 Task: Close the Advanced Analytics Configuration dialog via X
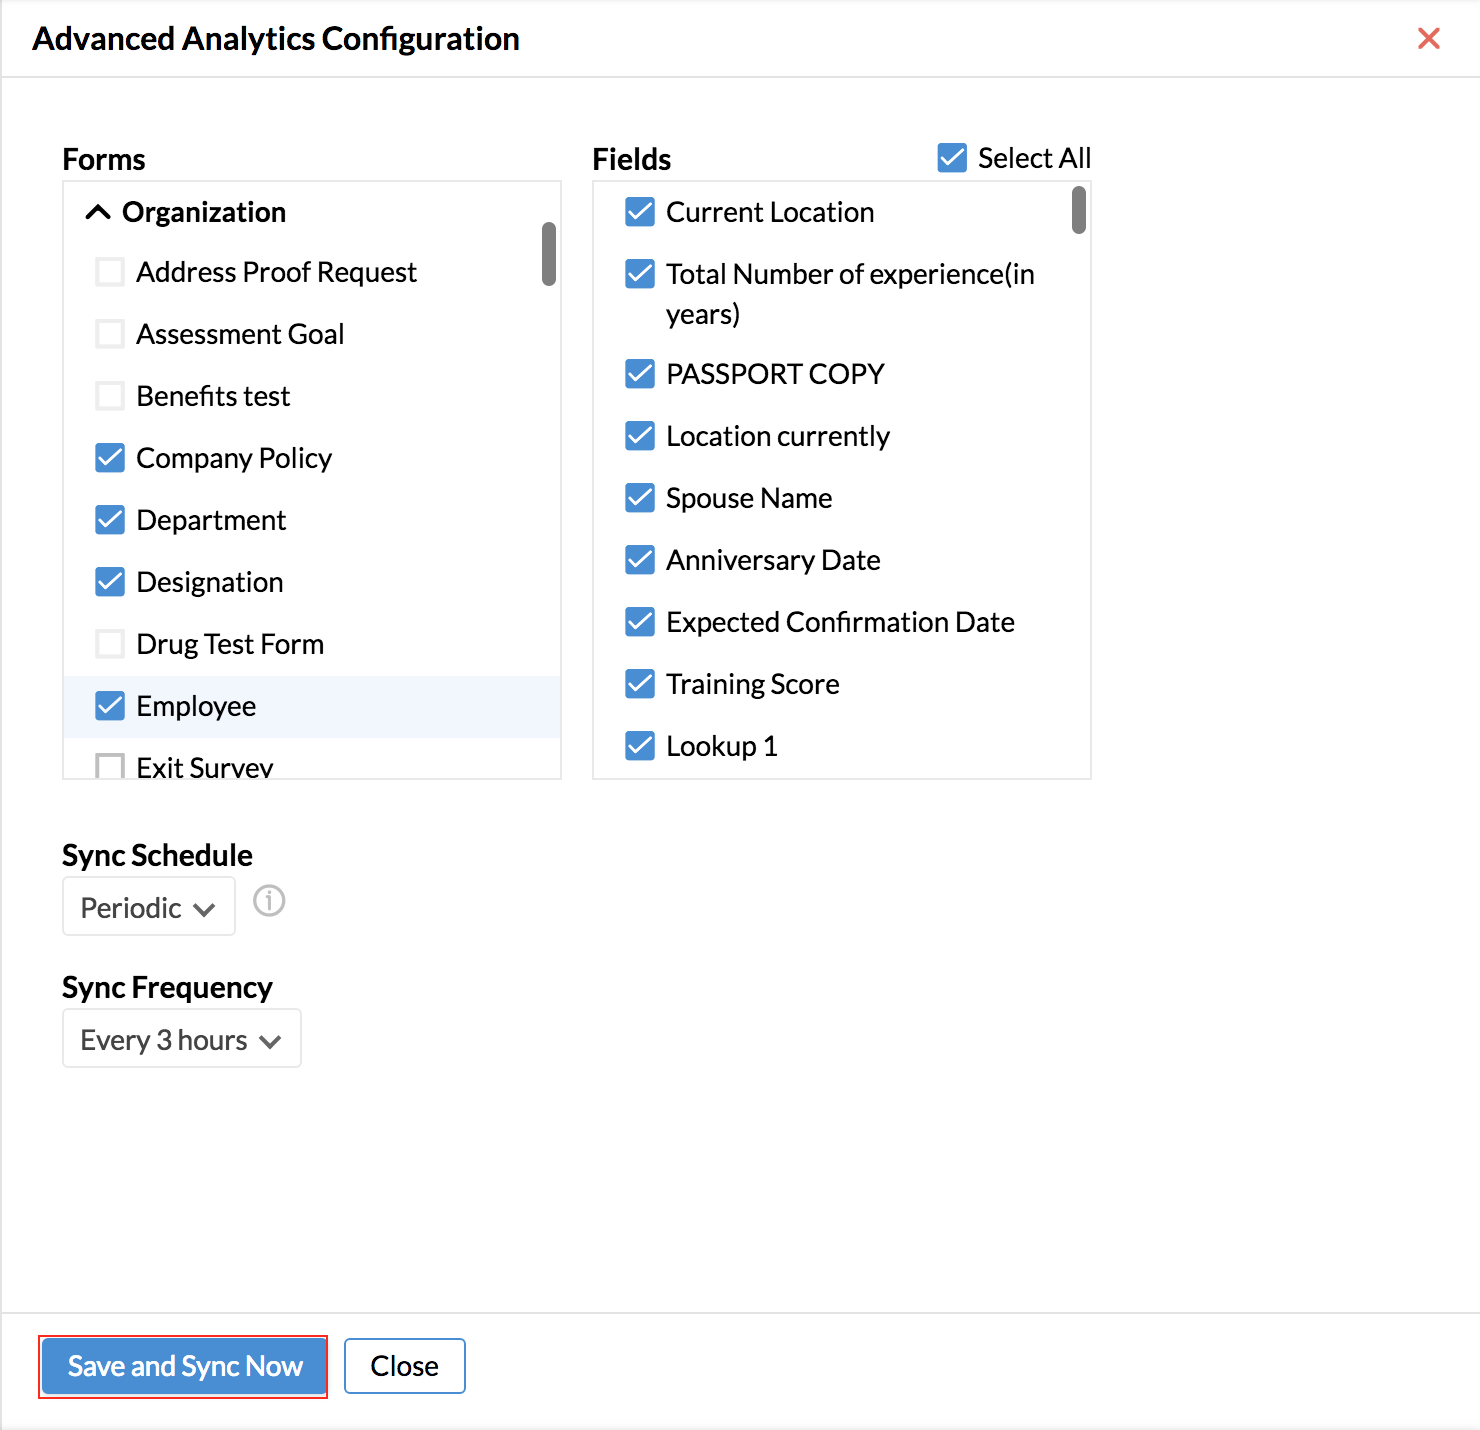(1429, 38)
